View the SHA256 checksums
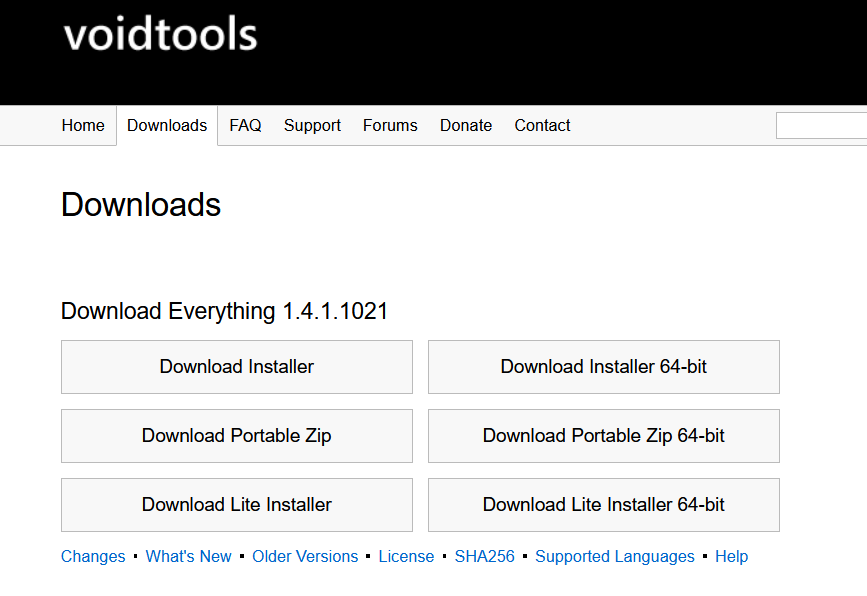The width and height of the screenshot is (867, 596). 485,556
